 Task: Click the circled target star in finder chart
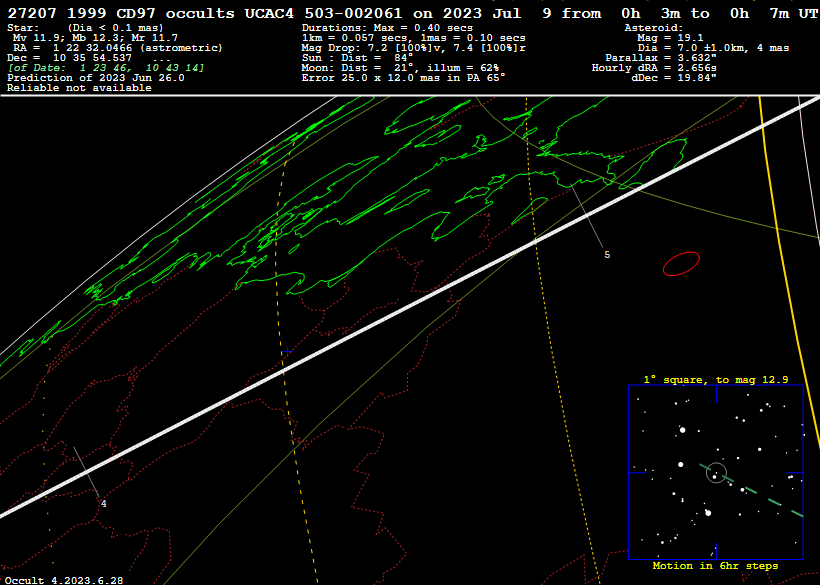click(716, 473)
